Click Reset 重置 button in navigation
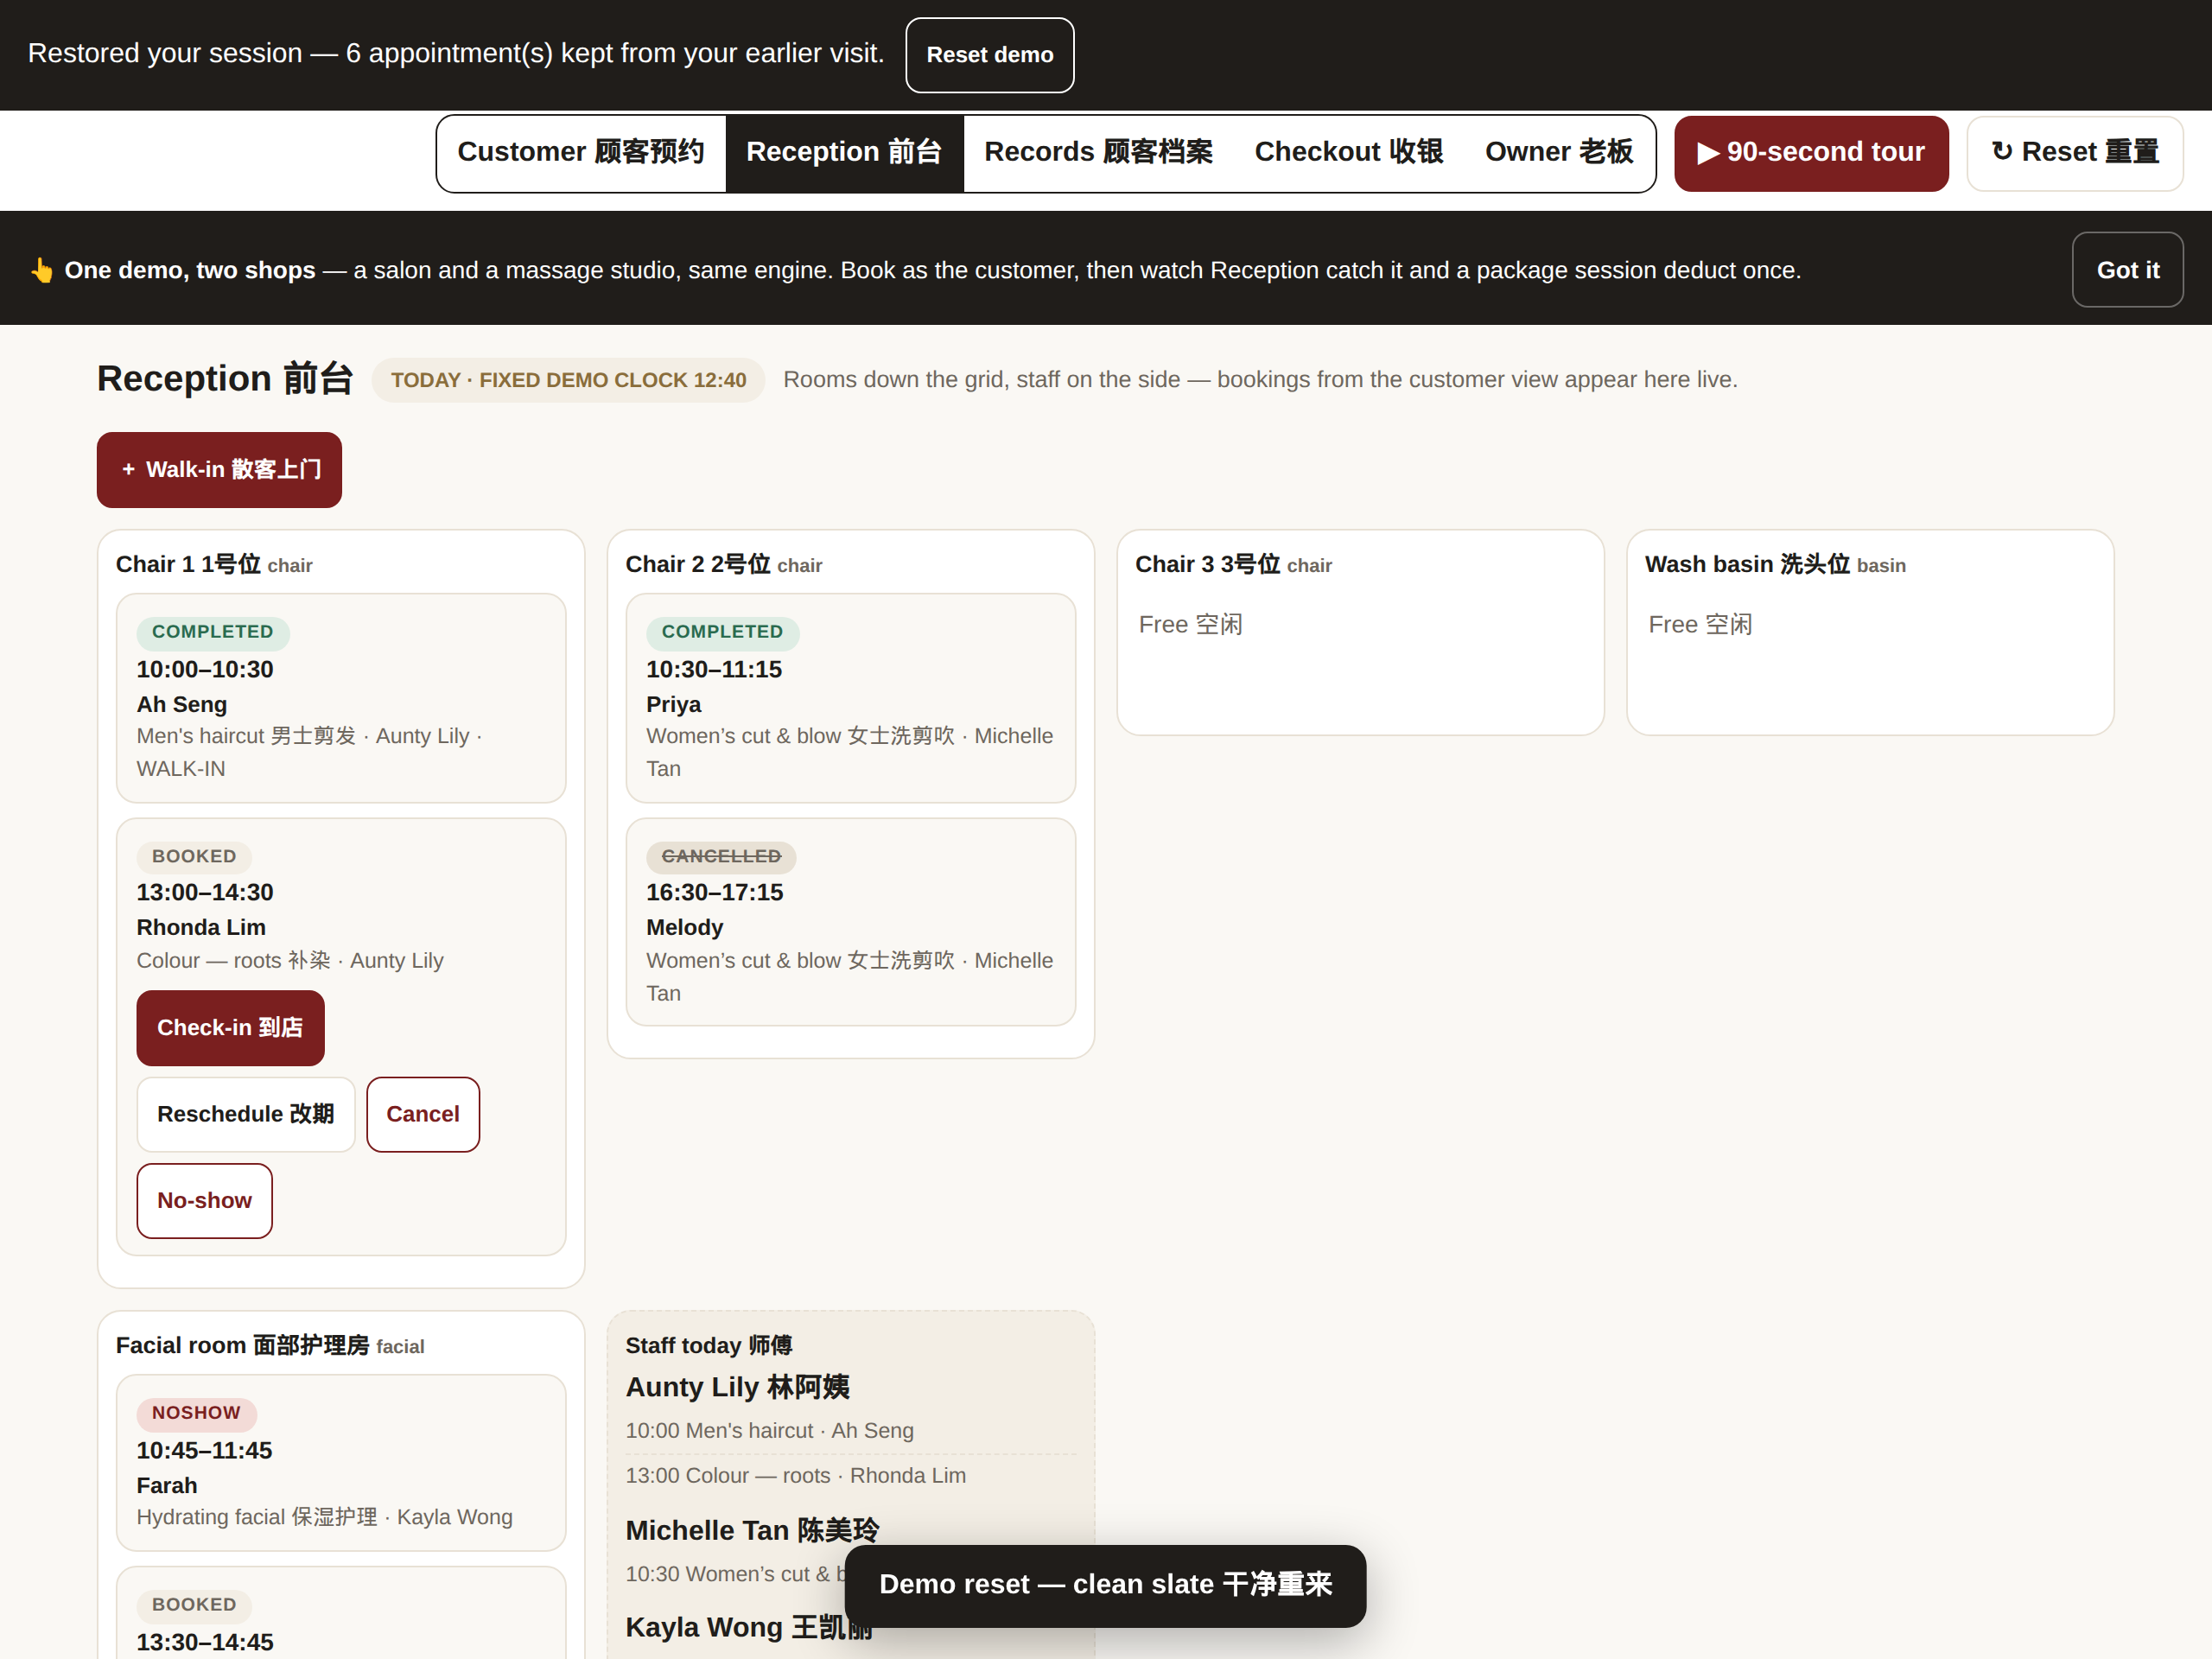Screen dimensions: 2212x1659 pyautogui.click(x=2074, y=153)
